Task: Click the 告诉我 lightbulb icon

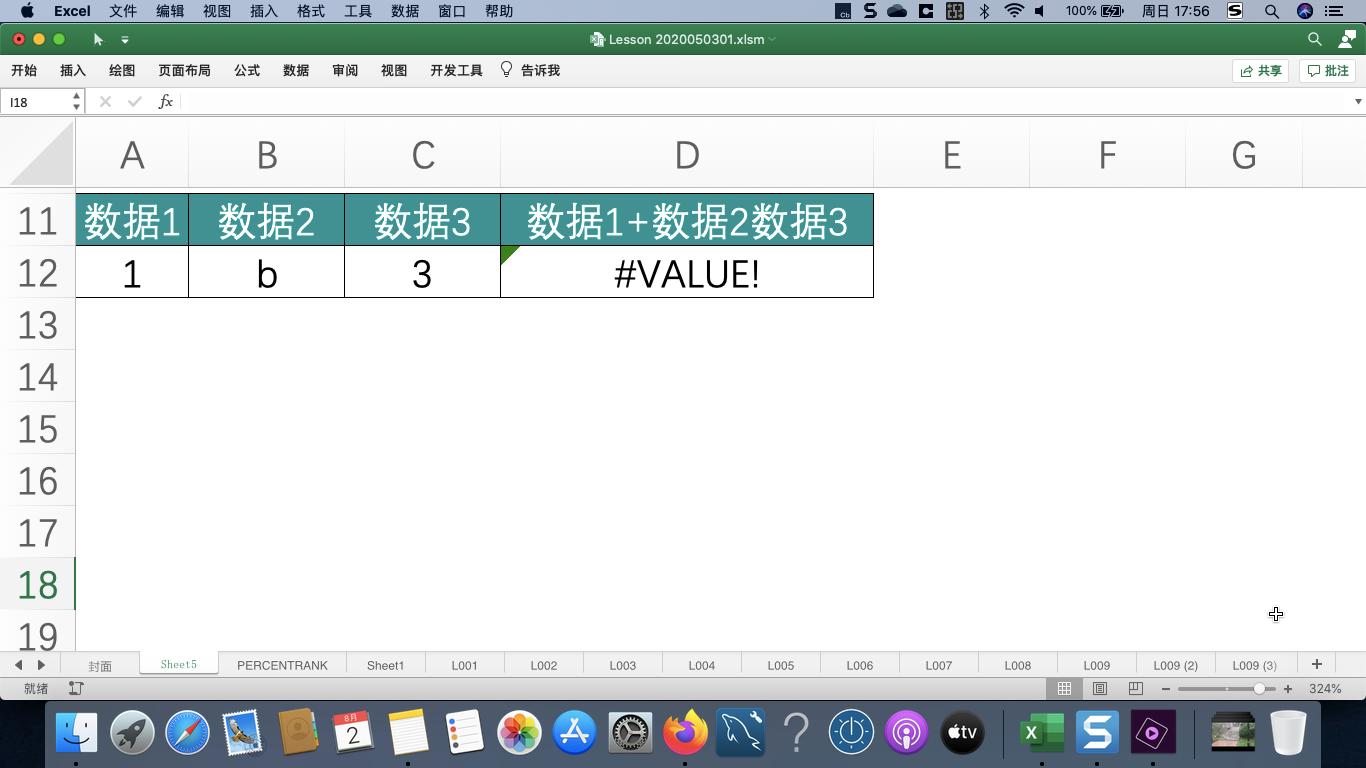Action: tap(504, 70)
